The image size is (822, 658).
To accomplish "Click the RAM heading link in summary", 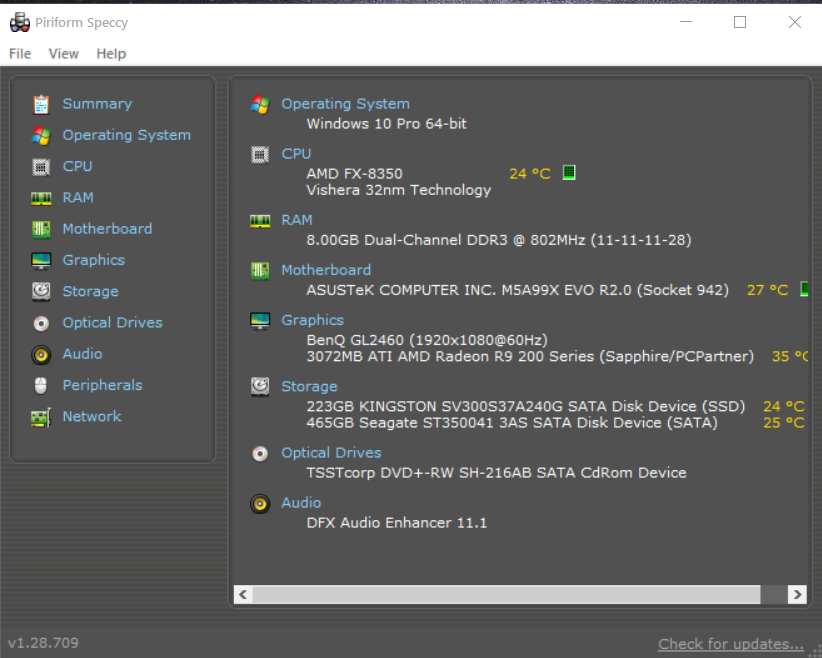I will pos(297,220).
